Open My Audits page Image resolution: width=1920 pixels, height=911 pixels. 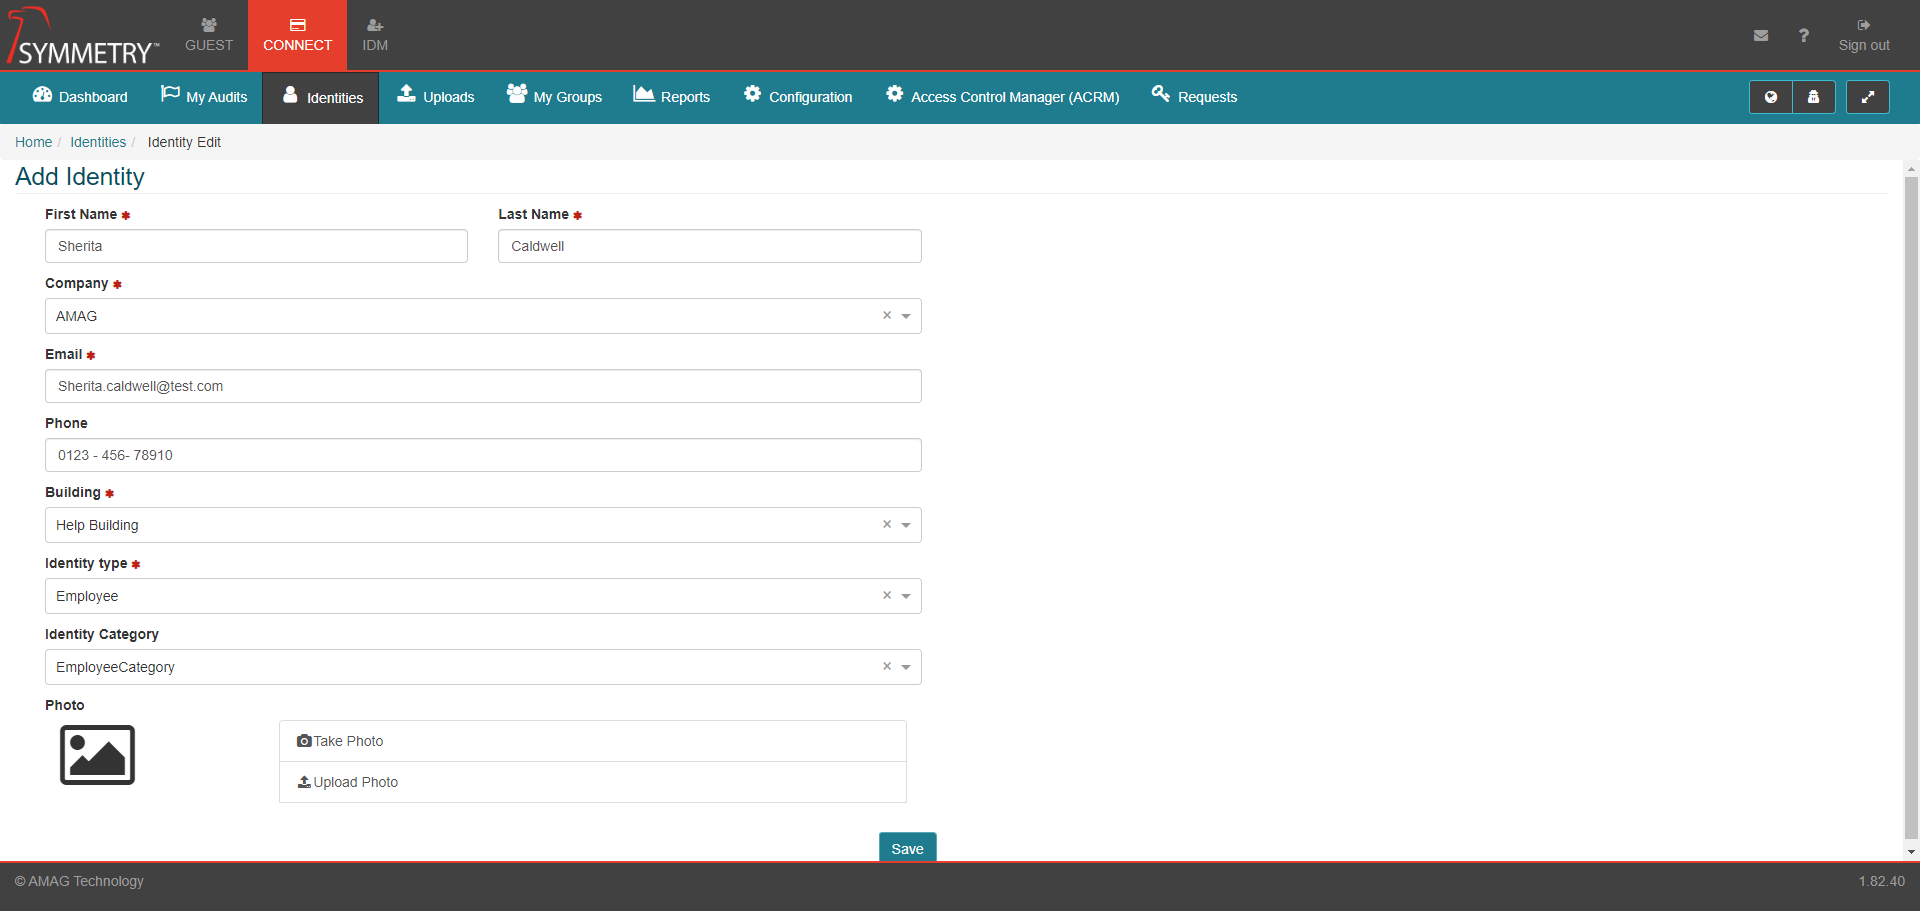(204, 97)
